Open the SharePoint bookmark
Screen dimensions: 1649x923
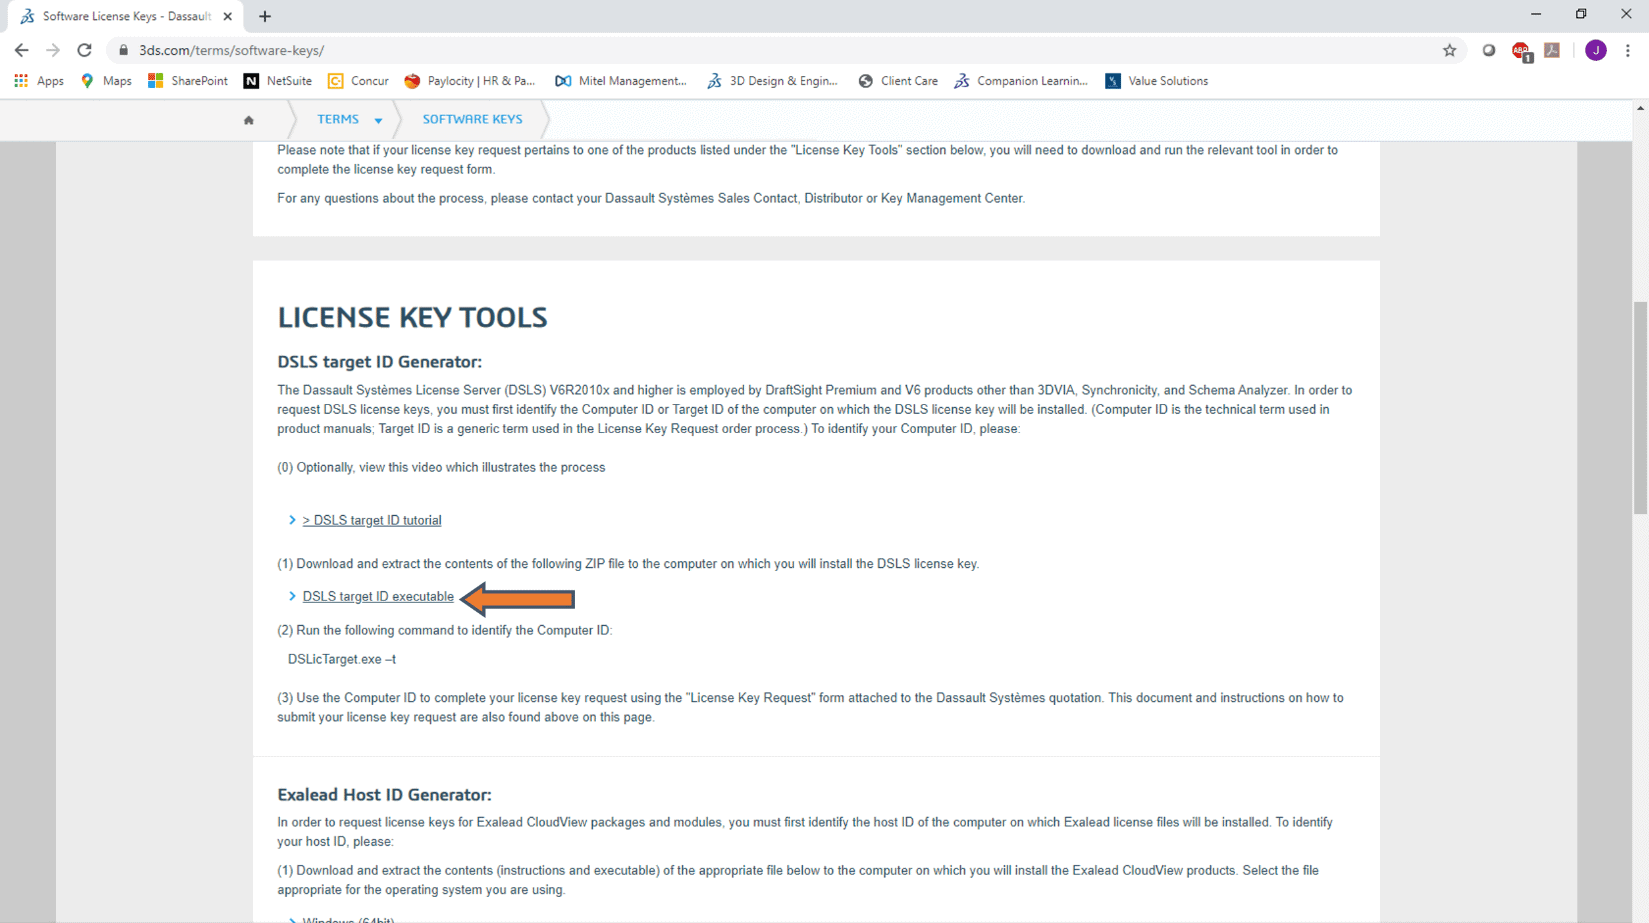(x=187, y=81)
